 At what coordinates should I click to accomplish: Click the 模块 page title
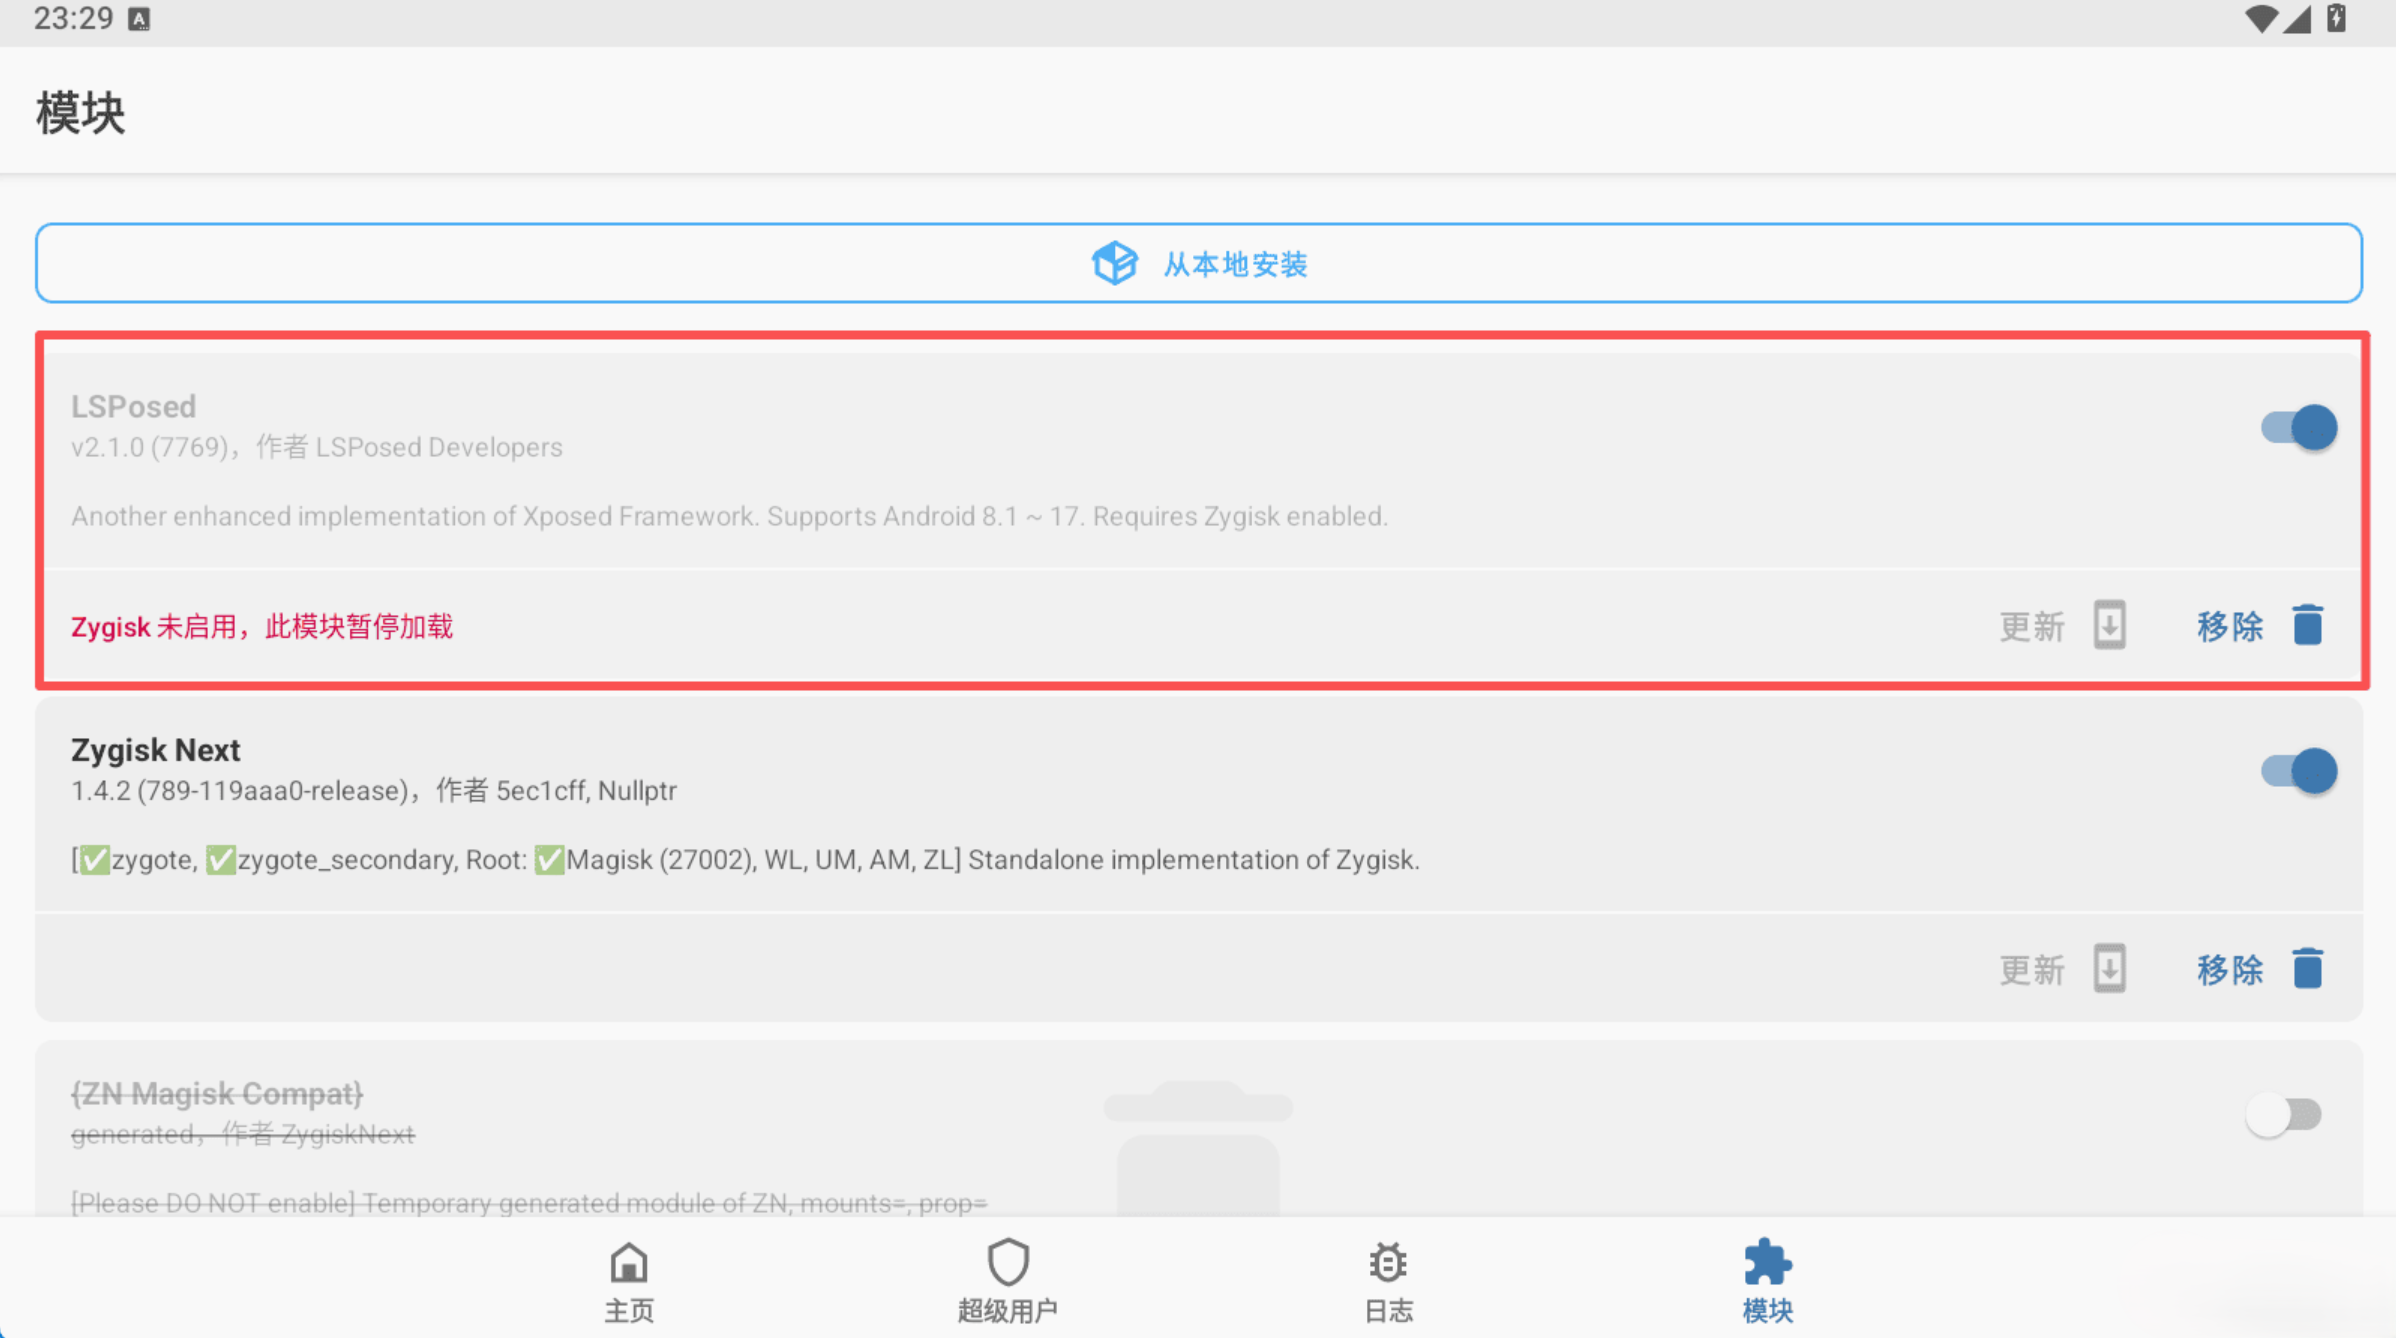pos(80,112)
